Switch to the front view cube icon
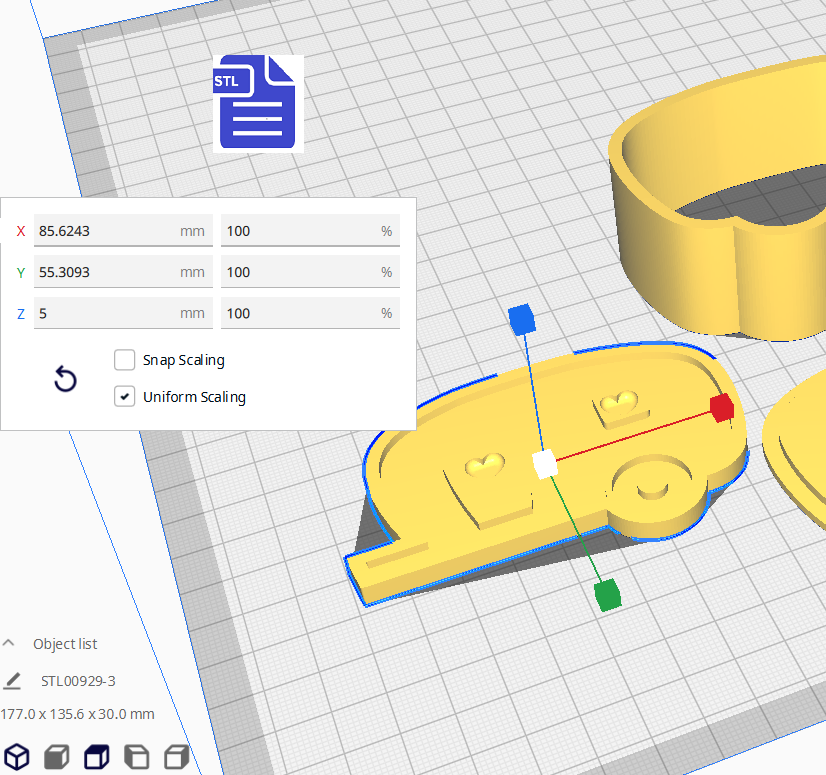The image size is (826, 775). (x=56, y=757)
